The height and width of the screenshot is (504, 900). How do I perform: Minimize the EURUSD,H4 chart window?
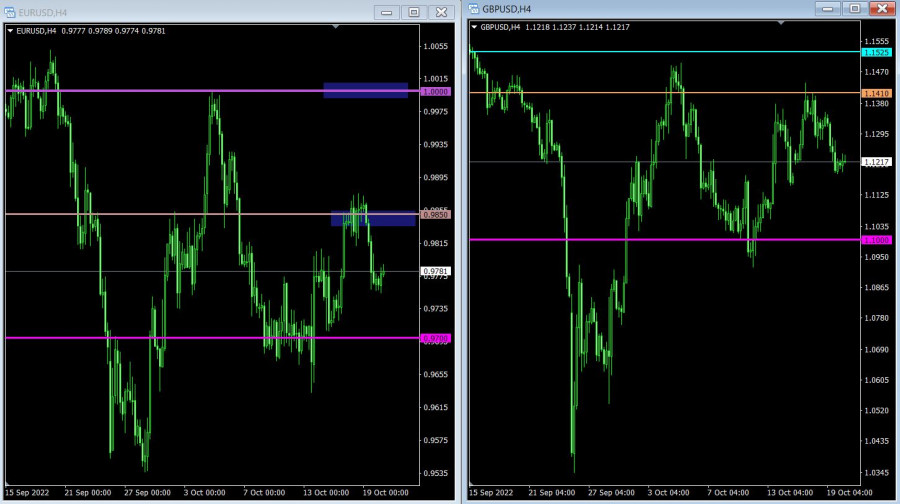click(x=387, y=12)
